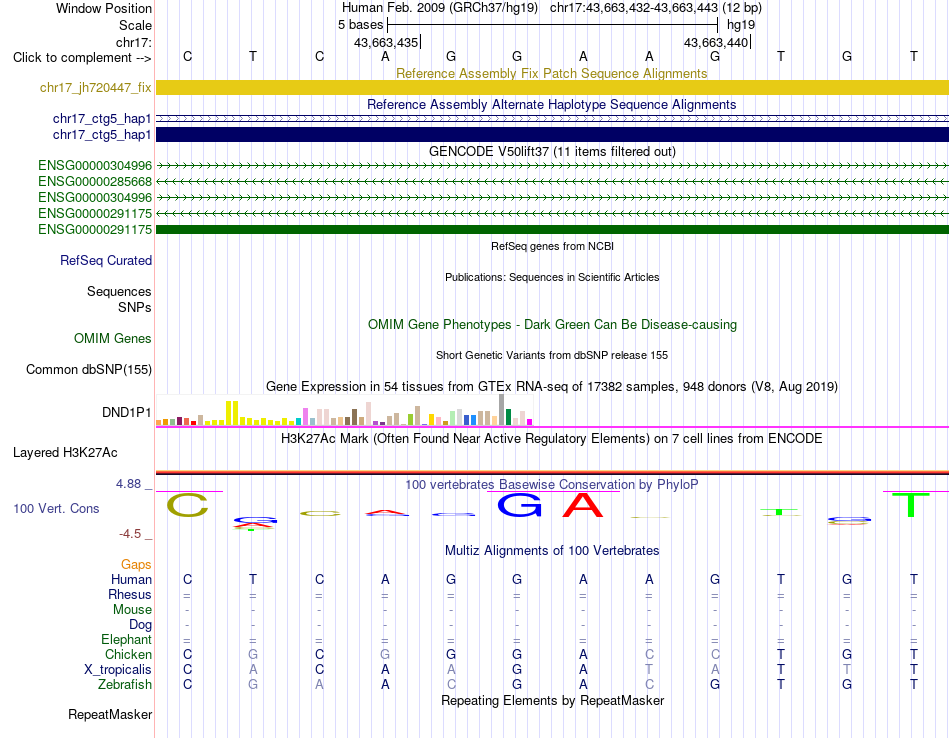This screenshot has height=738, width=950.
Task: Click the DND1P1 gene label
Action: (x=126, y=413)
